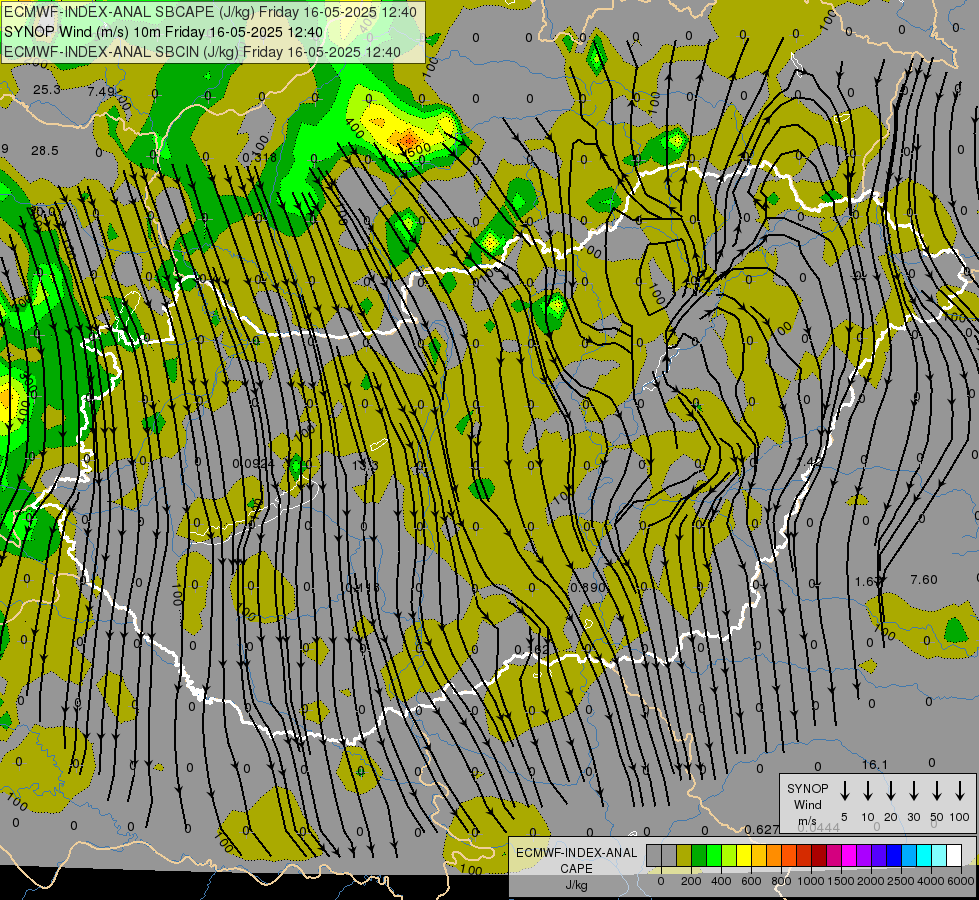Click the 'SYNOP' wind legend label
This screenshot has height=900, width=979.
(807, 788)
